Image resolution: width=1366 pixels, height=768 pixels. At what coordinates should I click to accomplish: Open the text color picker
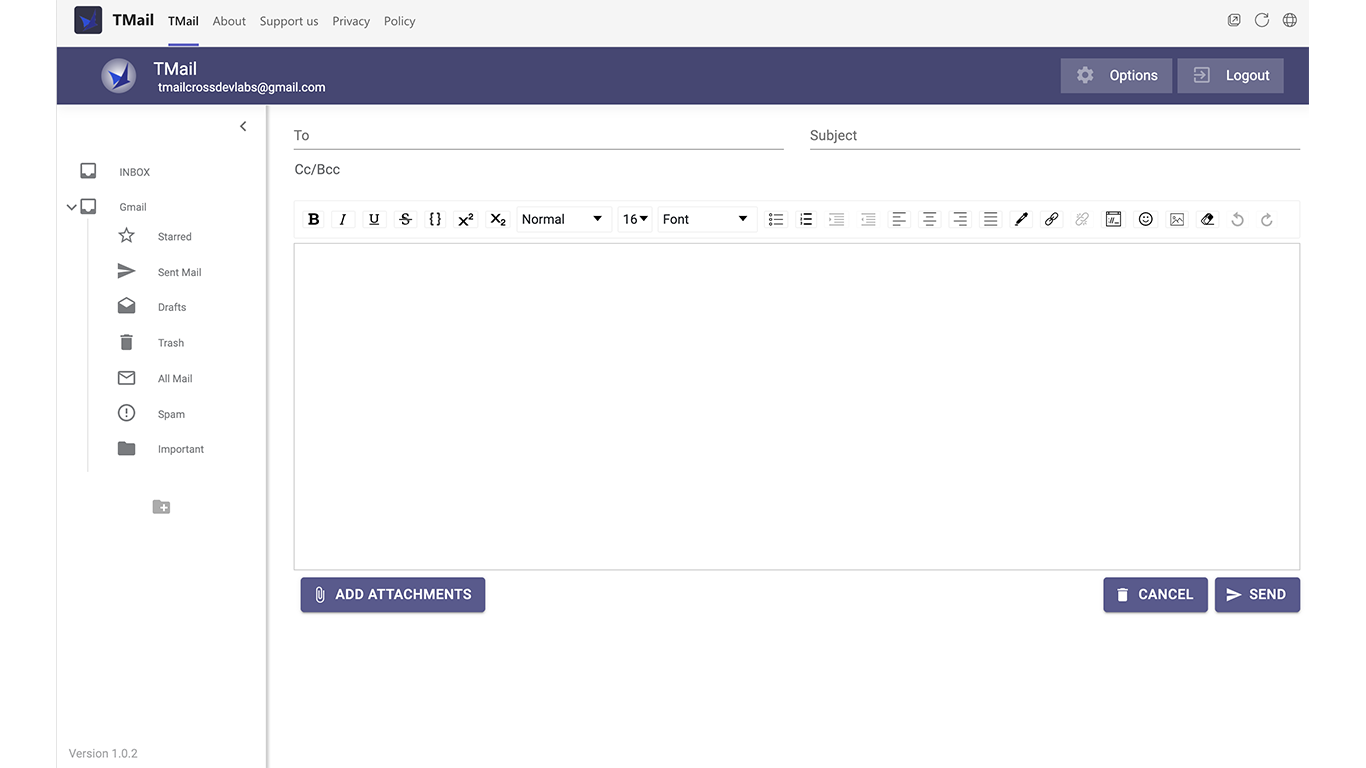click(1021, 219)
